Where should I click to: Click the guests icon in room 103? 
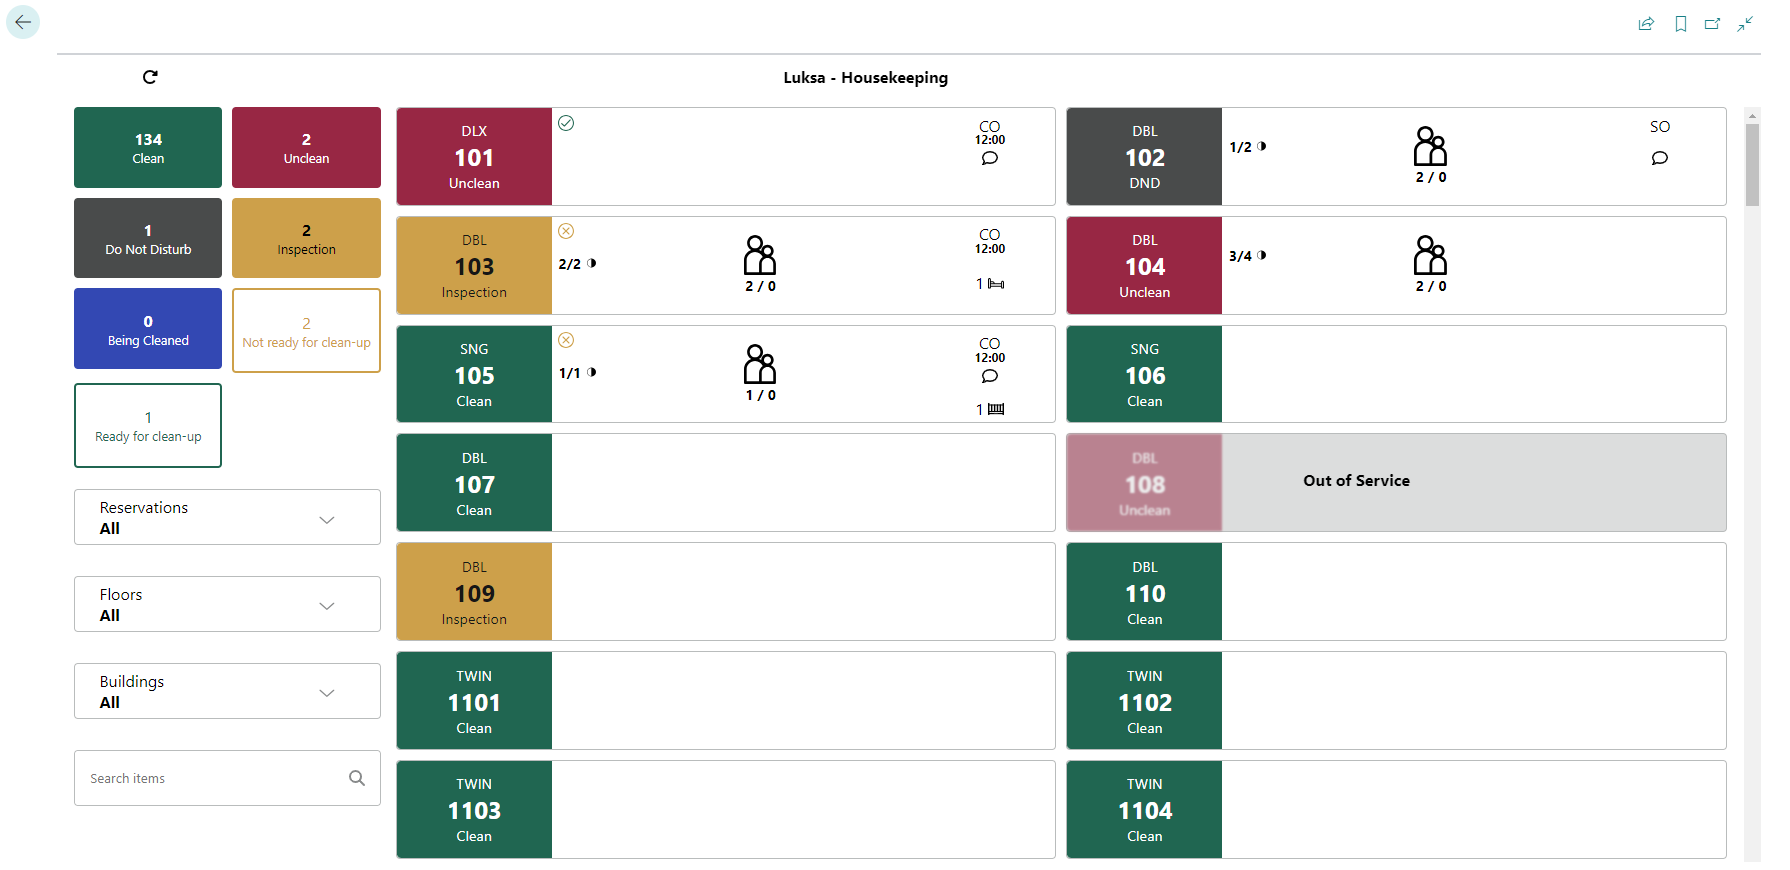point(760,256)
